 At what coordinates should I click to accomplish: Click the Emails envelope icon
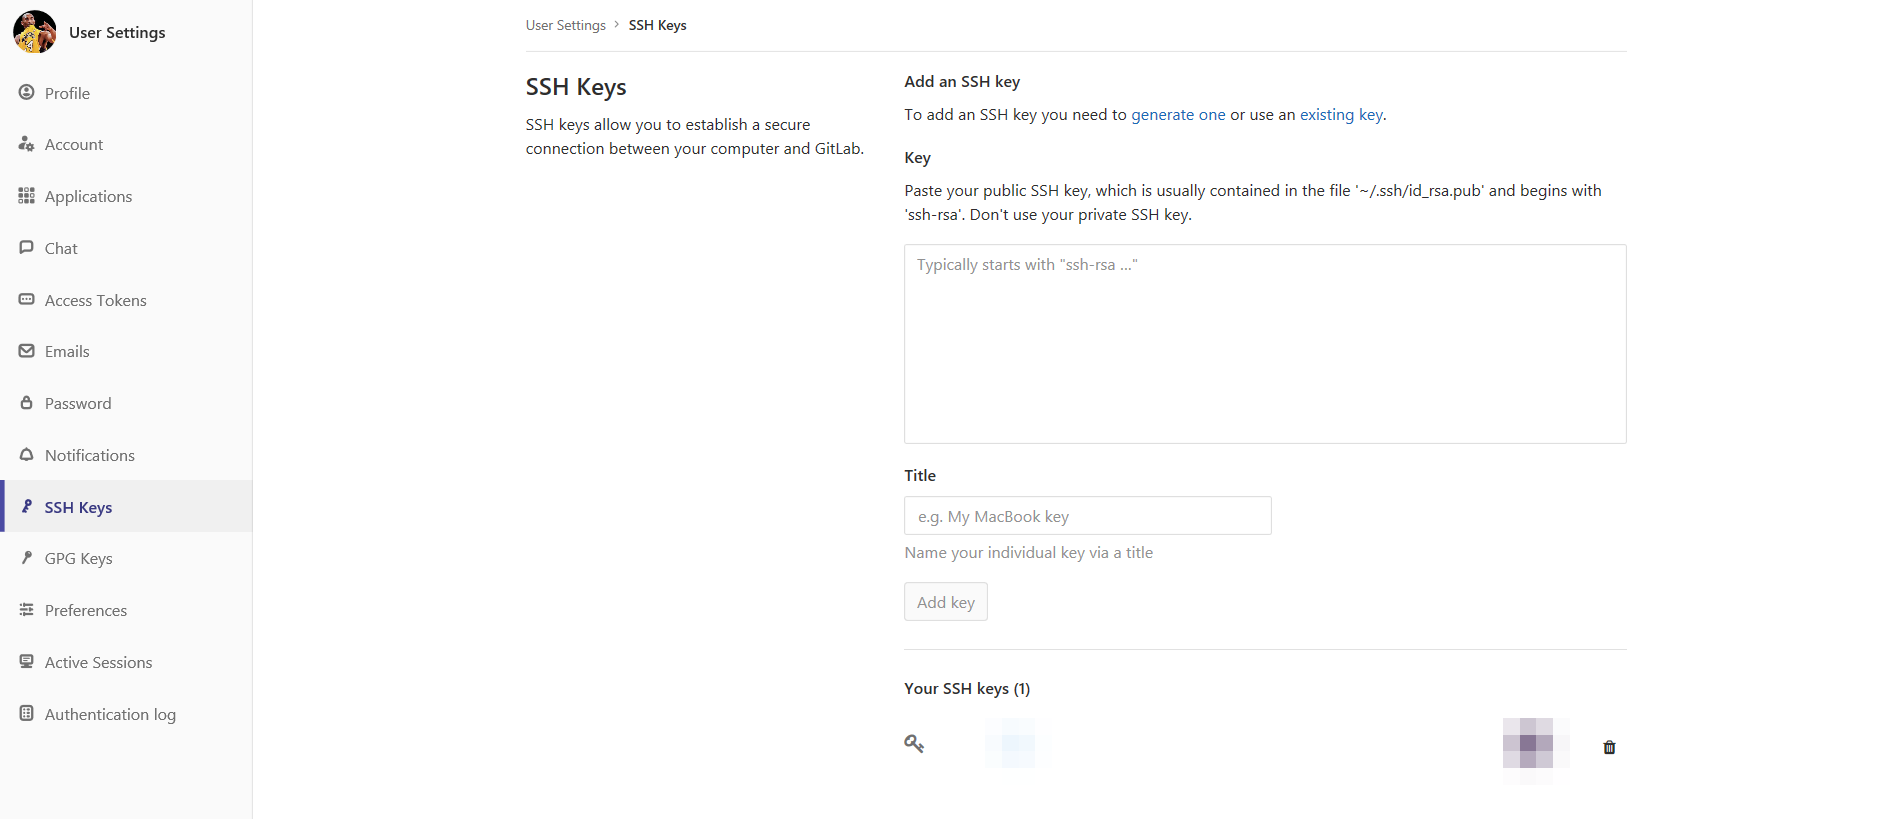(x=27, y=351)
